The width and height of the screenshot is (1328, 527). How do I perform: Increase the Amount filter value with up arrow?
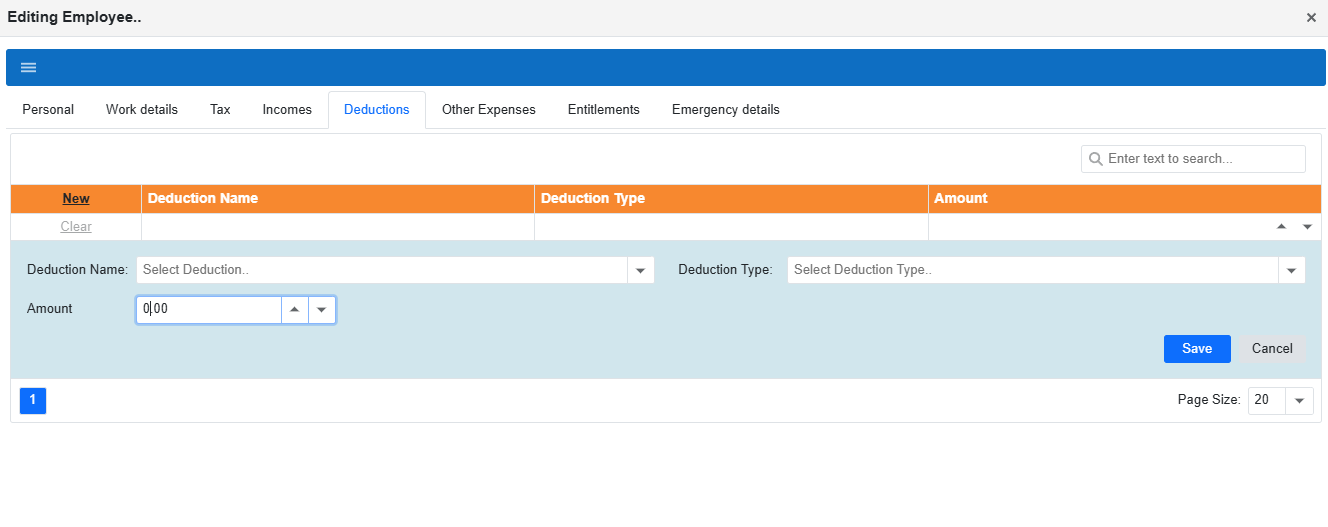coord(1281,227)
